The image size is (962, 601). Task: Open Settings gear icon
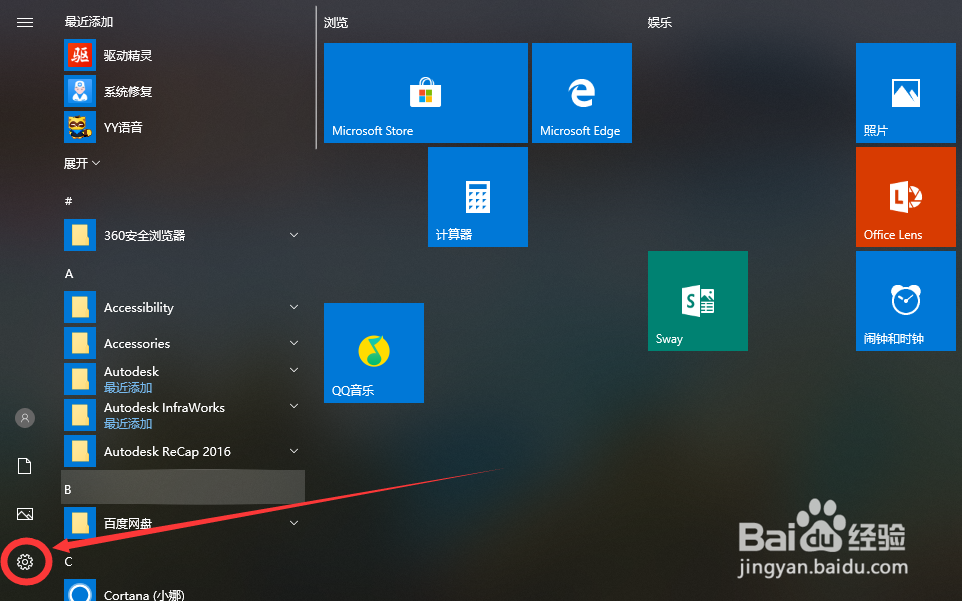click(25, 562)
